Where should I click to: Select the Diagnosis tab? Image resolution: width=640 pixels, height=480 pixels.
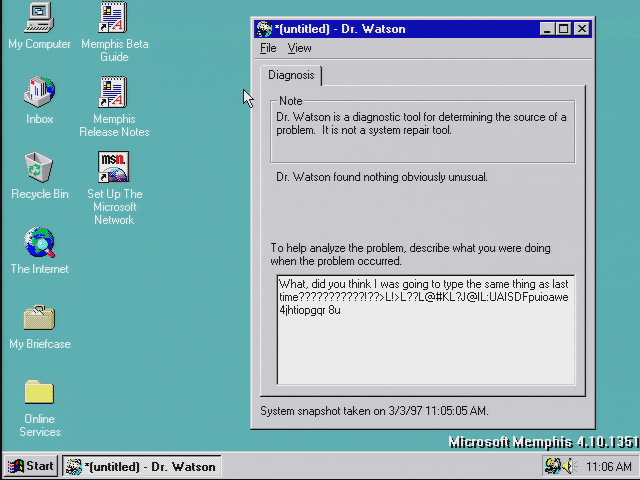pos(291,76)
